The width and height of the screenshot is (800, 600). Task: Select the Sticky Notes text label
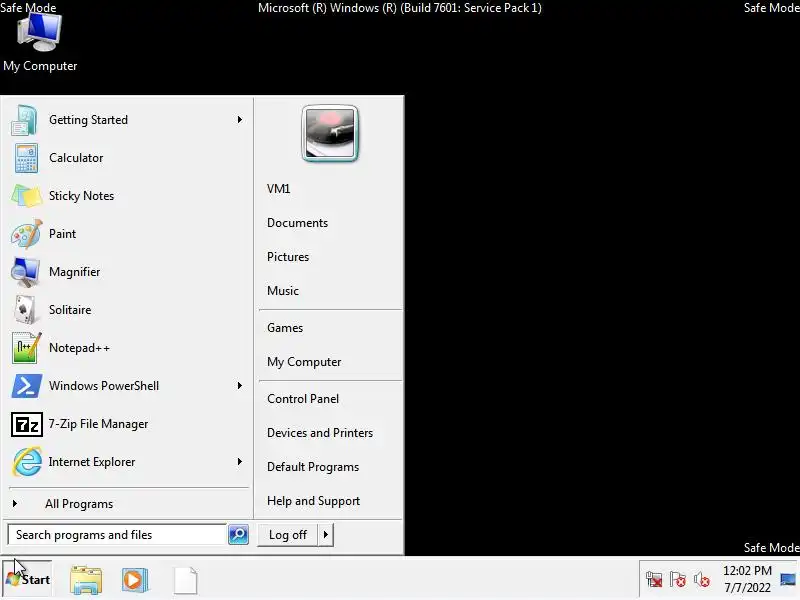click(x=81, y=196)
